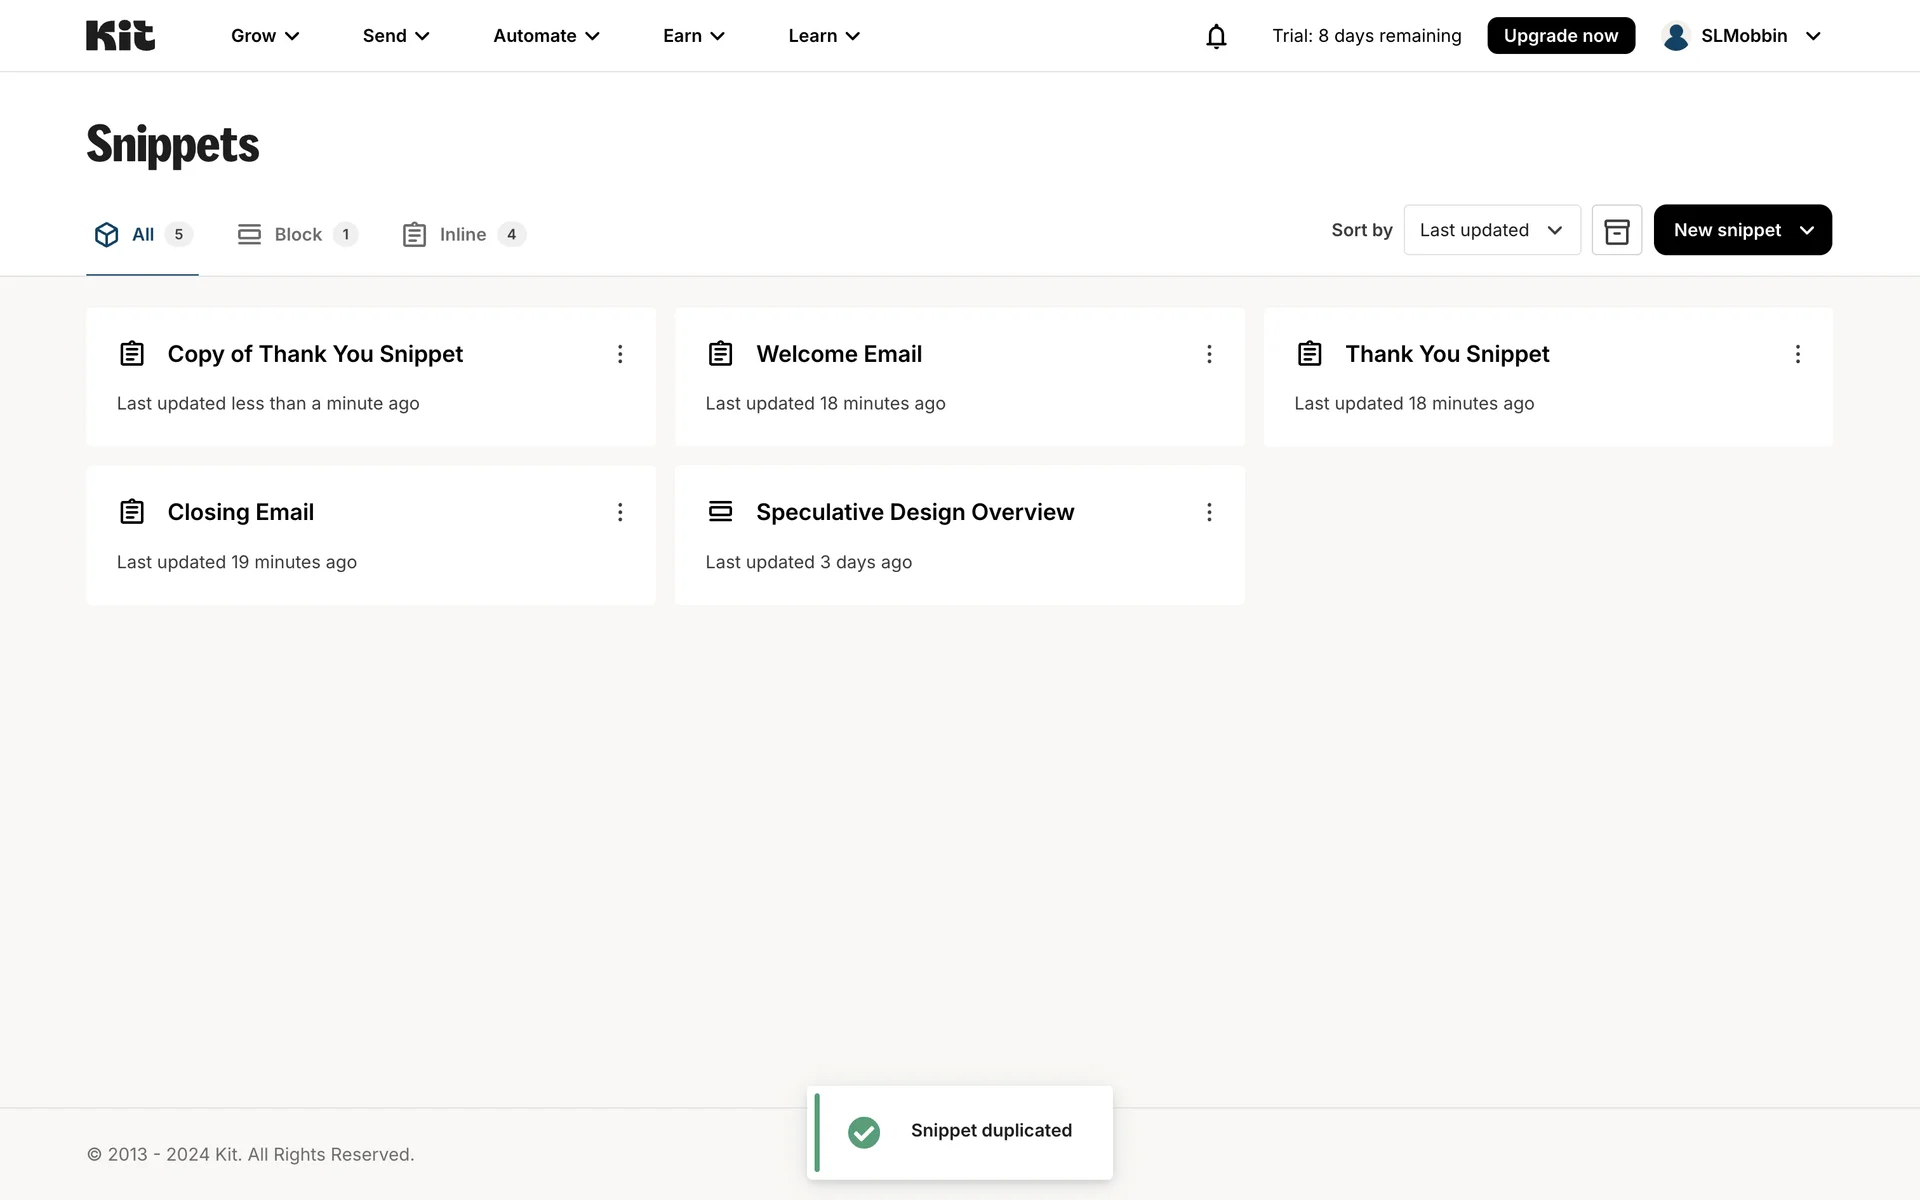Open kebab menu for Closing Email
Screen dimensions: 1920x1200
(620, 512)
